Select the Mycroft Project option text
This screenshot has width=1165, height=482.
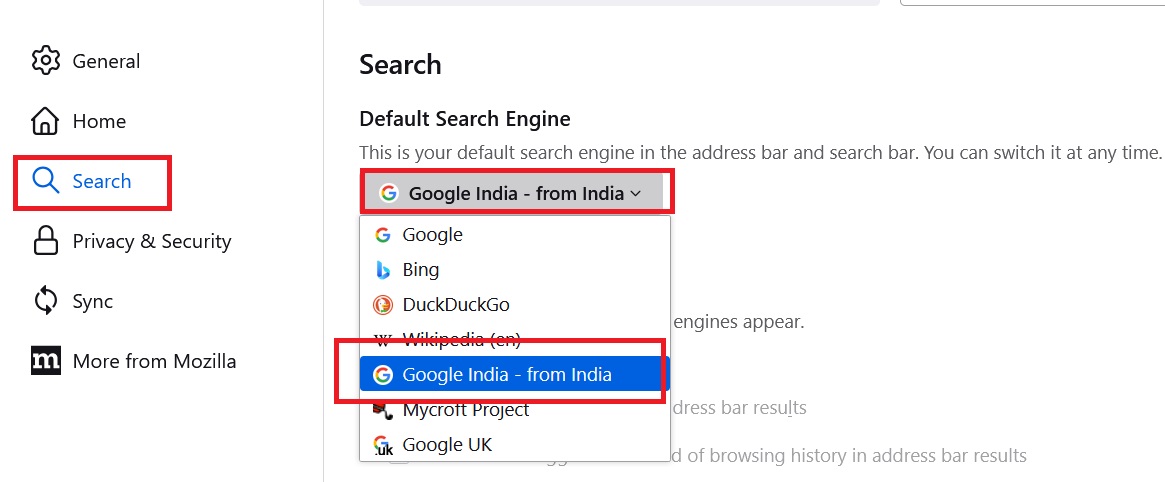point(466,410)
